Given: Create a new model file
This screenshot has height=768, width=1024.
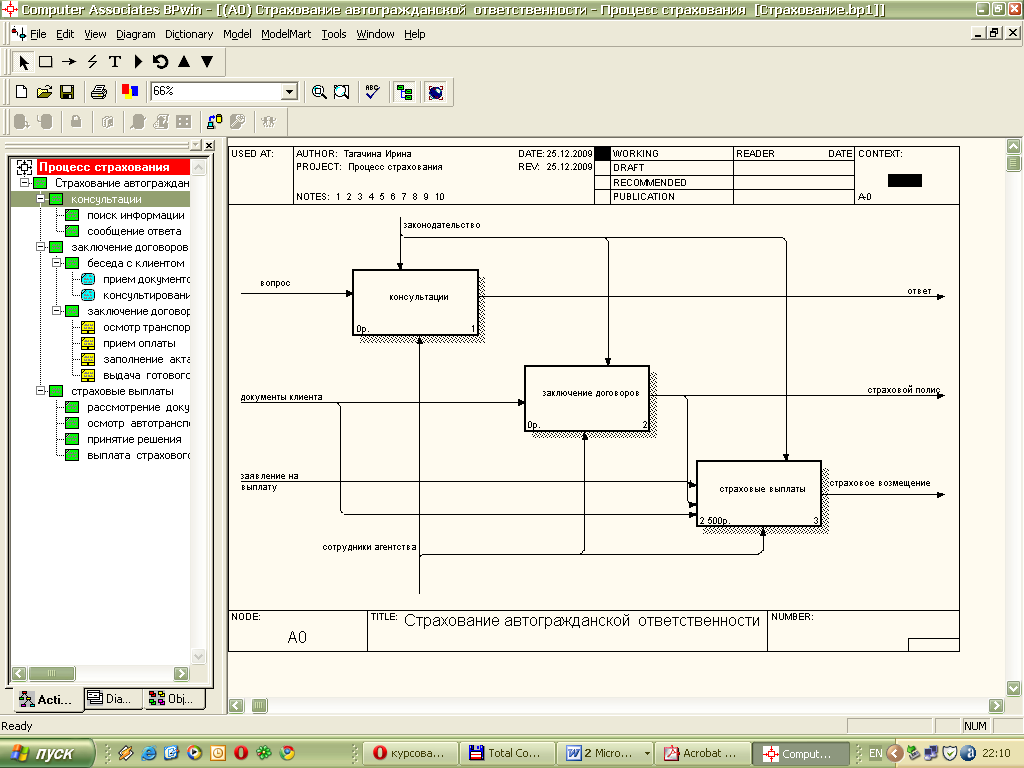Looking at the screenshot, I should point(21,92).
